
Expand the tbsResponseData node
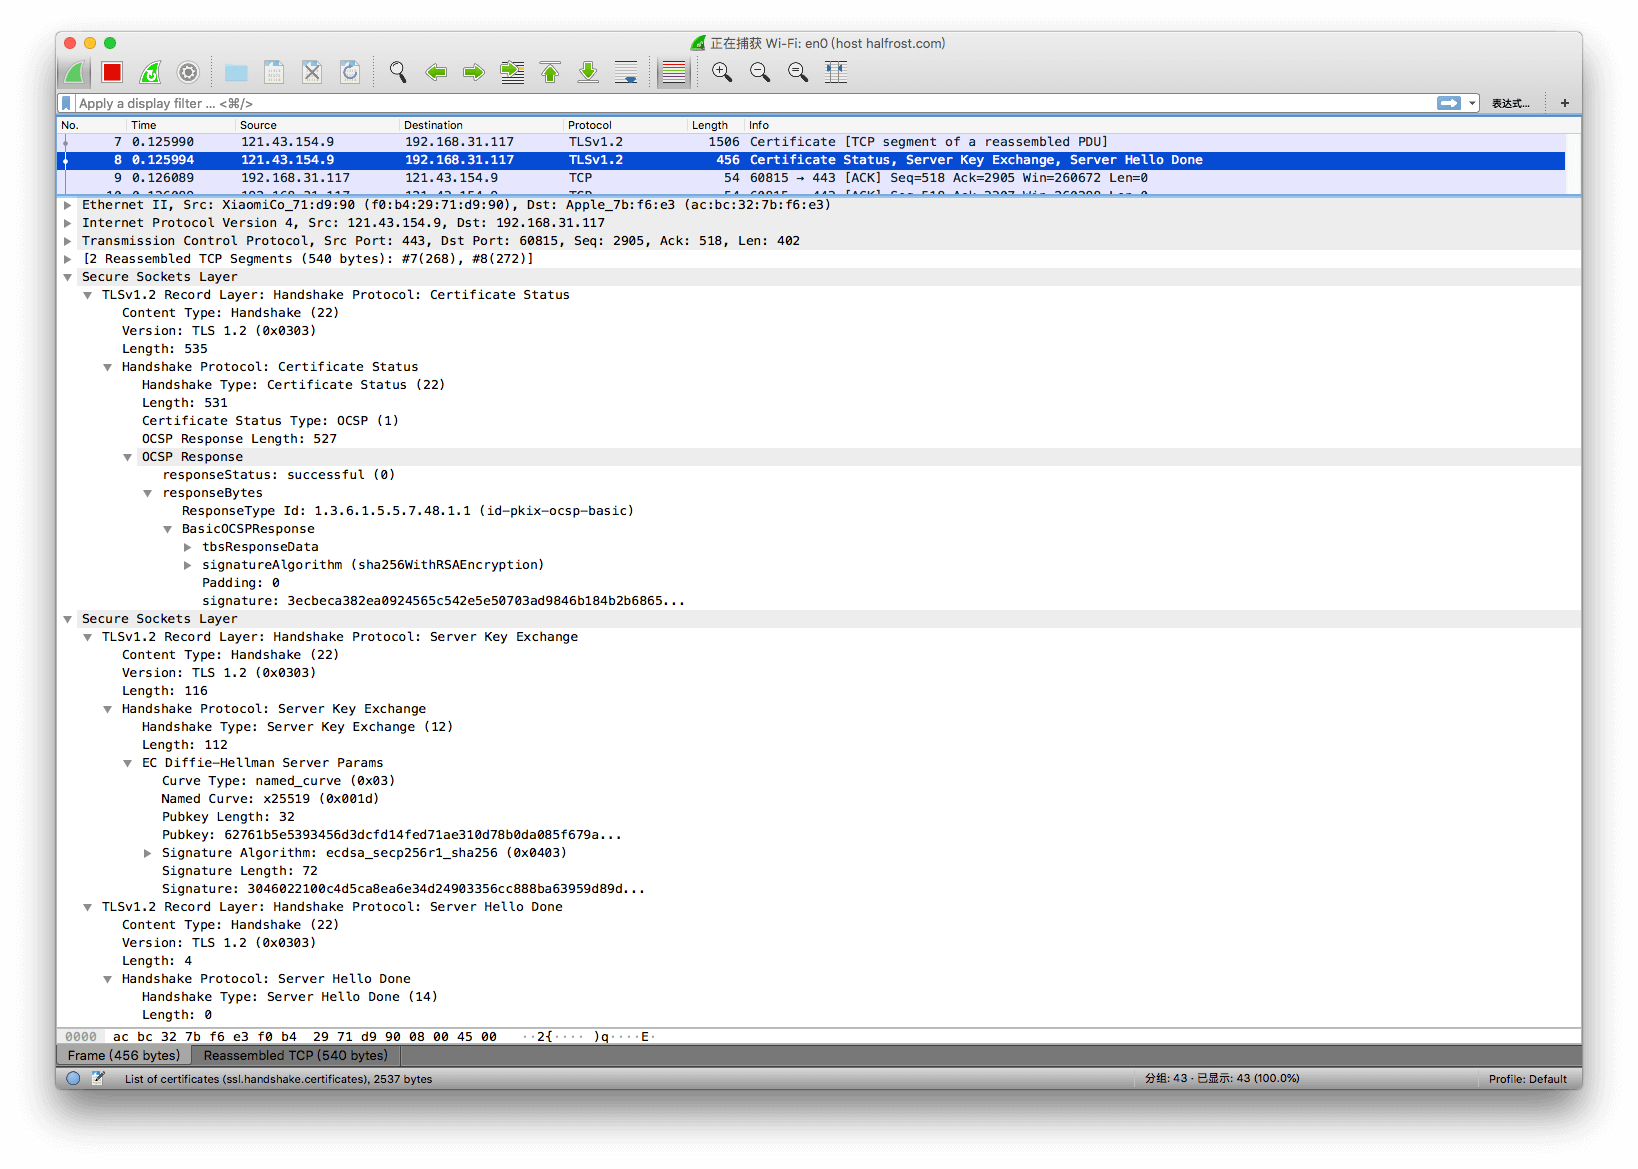tap(187, 547)
